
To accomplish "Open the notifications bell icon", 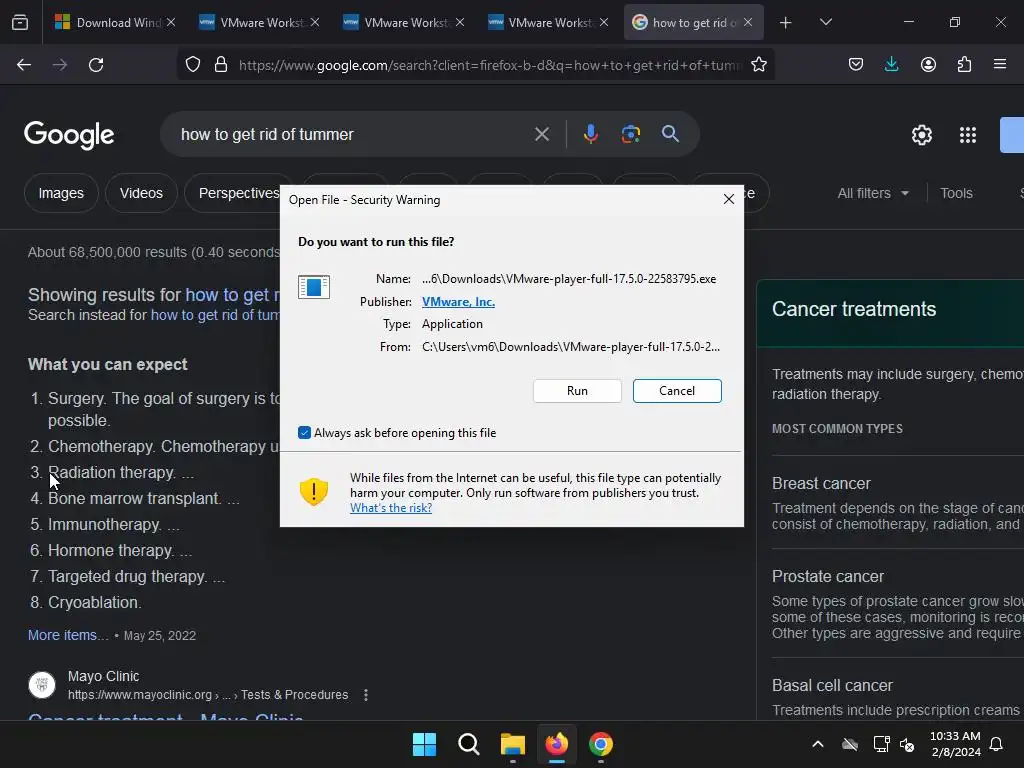I will tap(997, 744).
